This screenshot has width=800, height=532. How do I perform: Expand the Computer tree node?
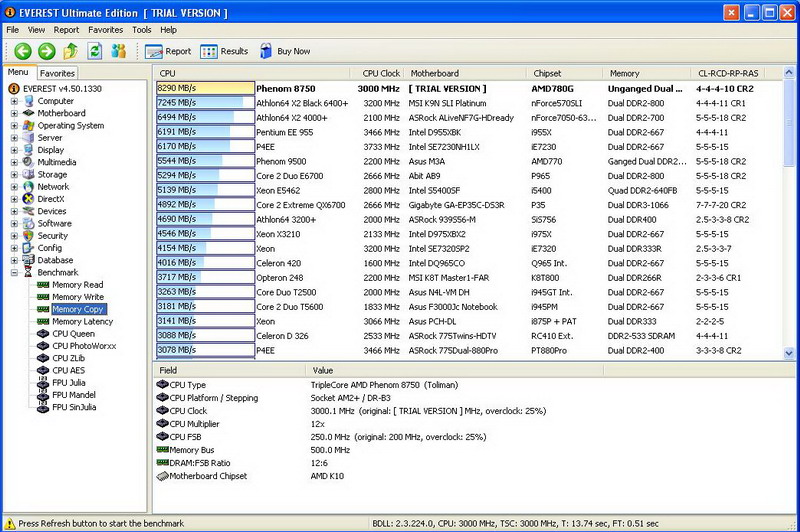pos(14,101)
